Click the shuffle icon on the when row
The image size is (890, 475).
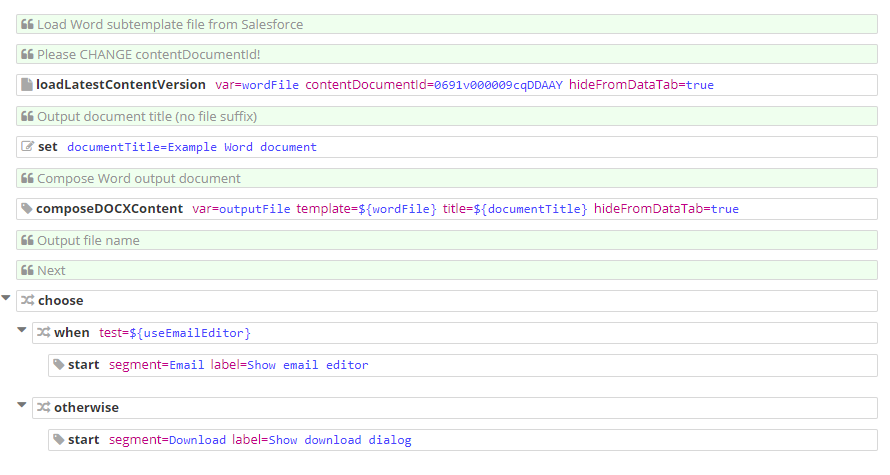[x=44, y=333]
